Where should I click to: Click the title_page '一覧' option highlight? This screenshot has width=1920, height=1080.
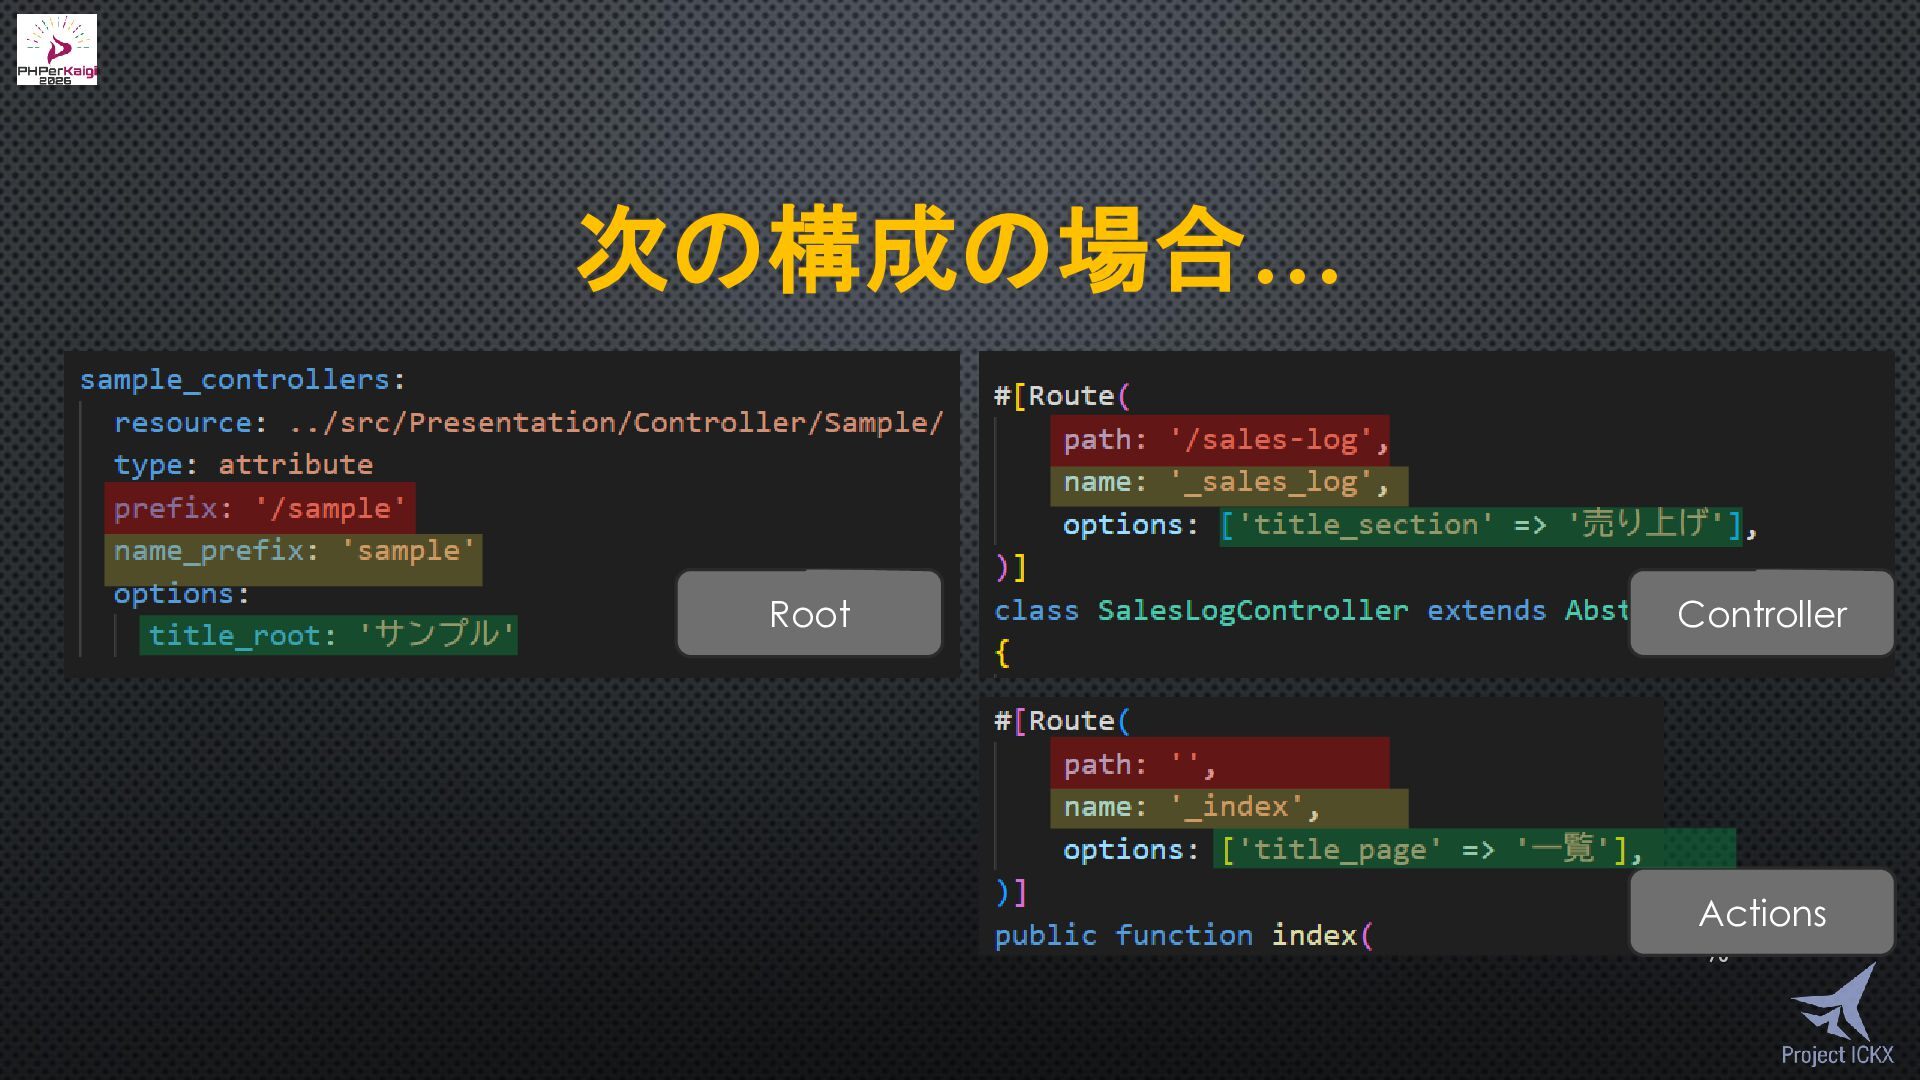click(x=1430, y=849)
